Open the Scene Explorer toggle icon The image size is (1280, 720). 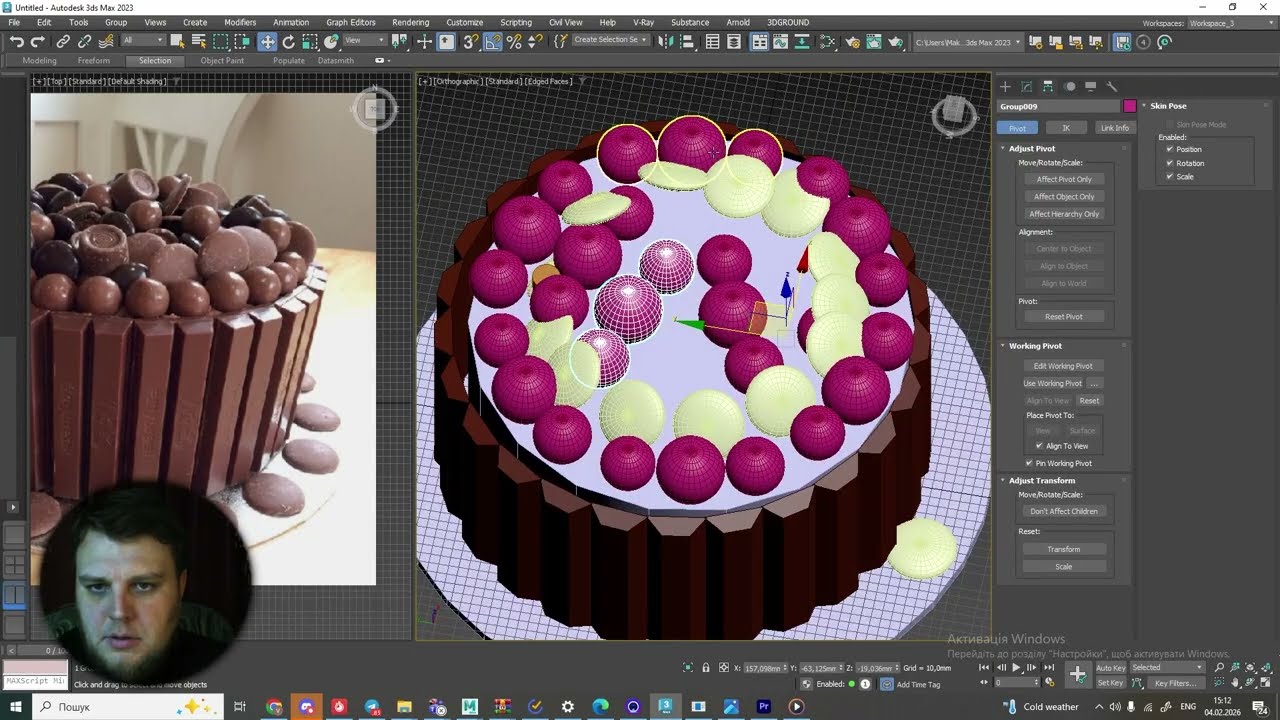[712, 41]
